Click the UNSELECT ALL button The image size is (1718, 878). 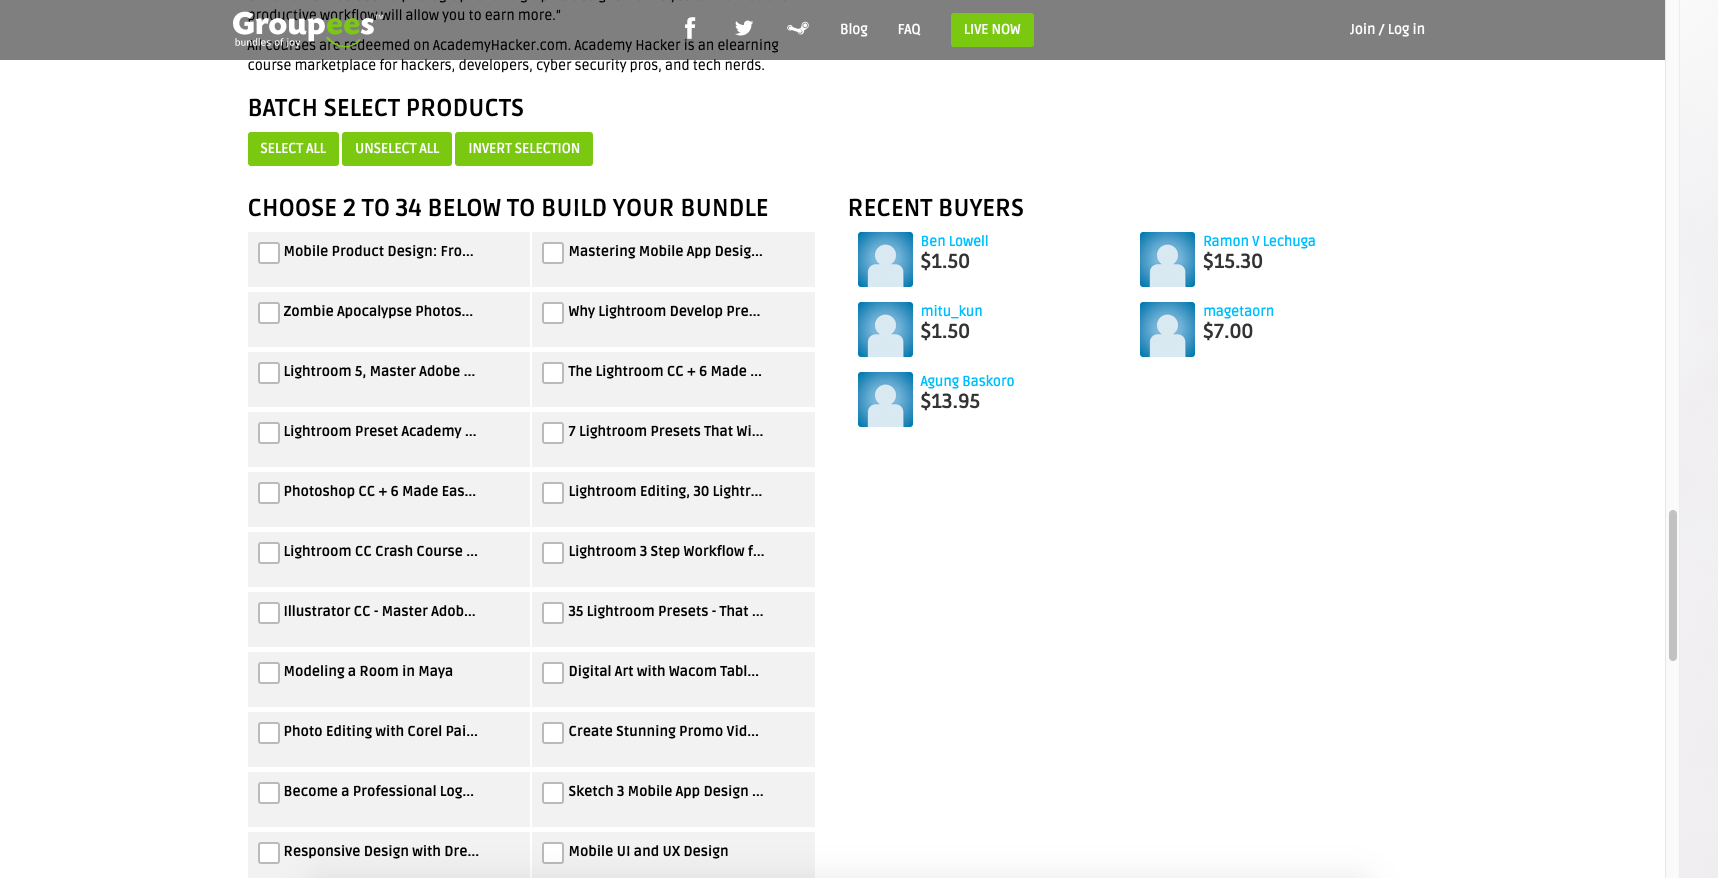click(397, 149)
